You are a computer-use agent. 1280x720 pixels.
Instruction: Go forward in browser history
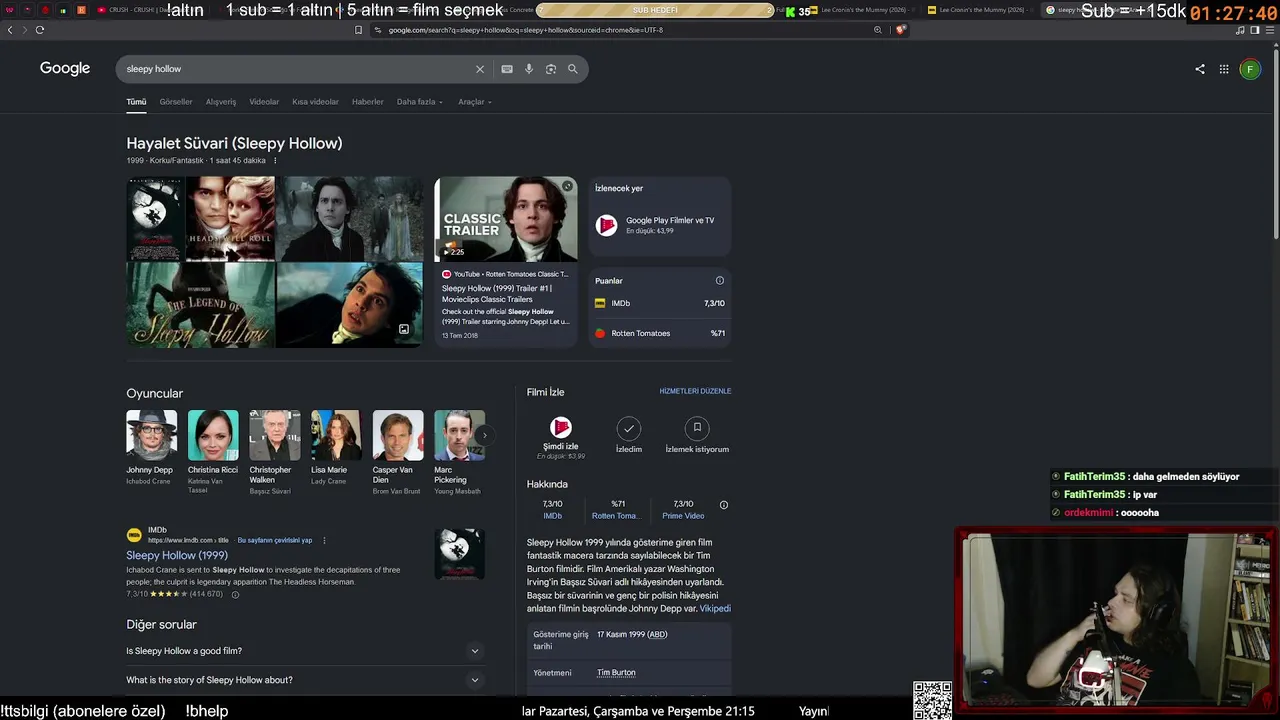[24, 30]
